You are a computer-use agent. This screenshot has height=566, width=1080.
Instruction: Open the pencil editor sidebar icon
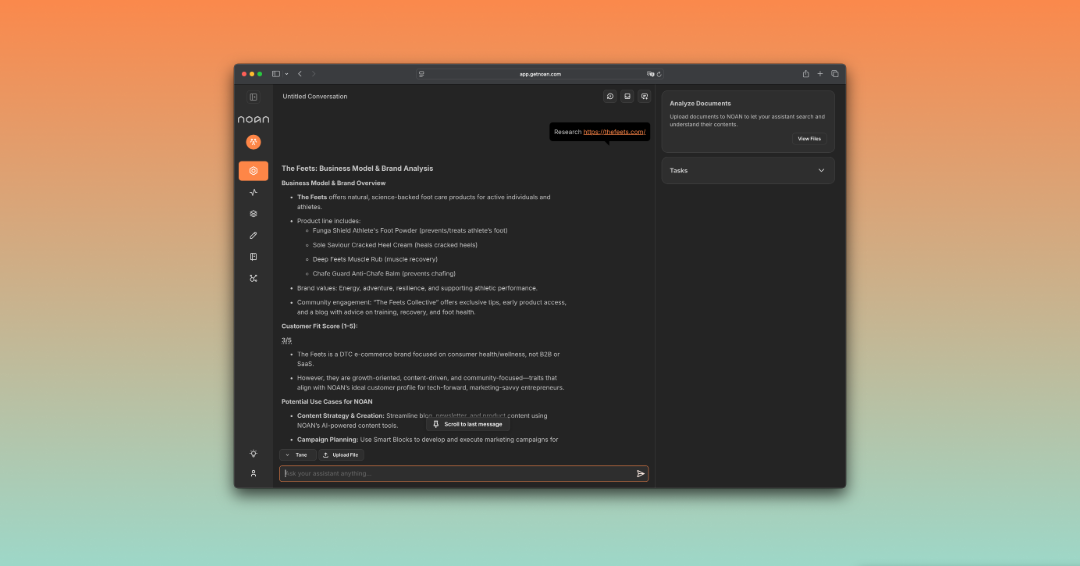(253, 235)
